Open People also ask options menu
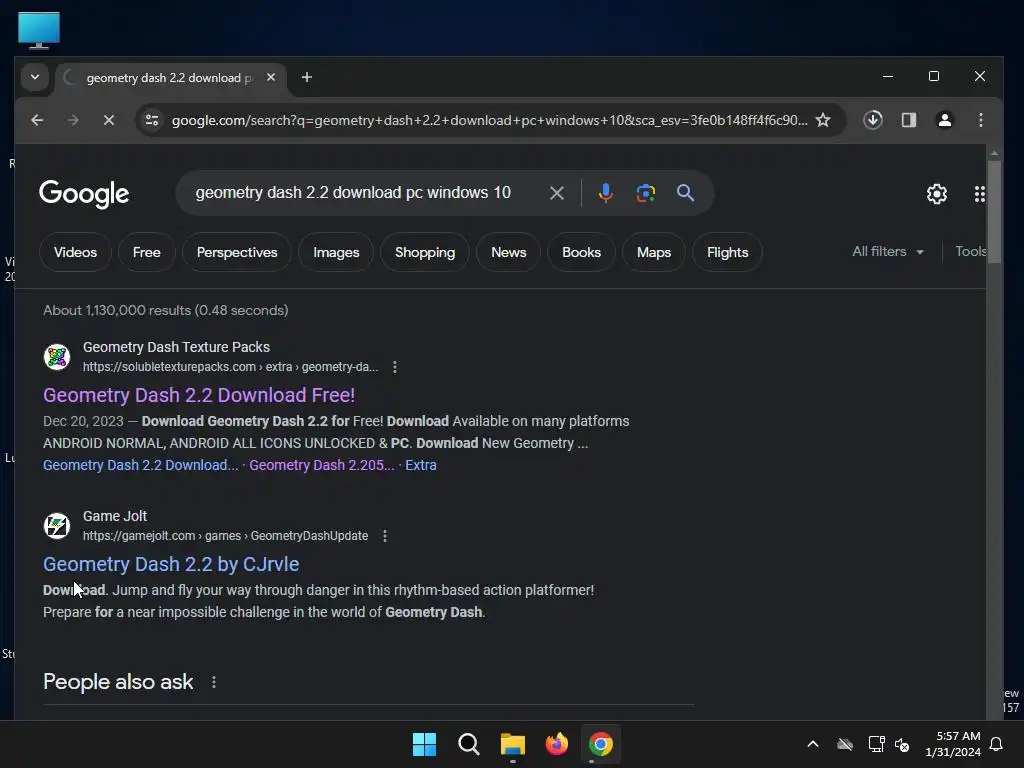 [214, 682]
